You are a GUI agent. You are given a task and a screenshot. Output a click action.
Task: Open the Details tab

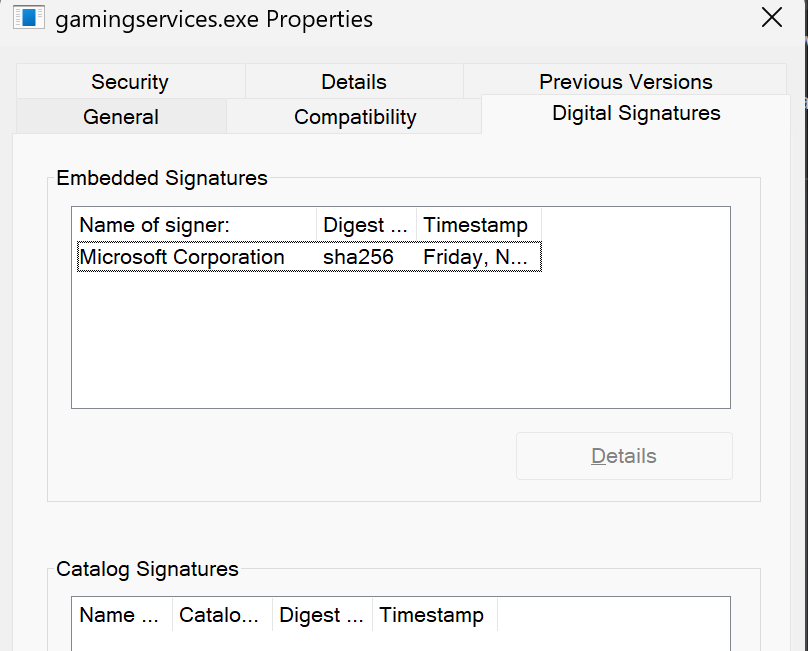353,82
